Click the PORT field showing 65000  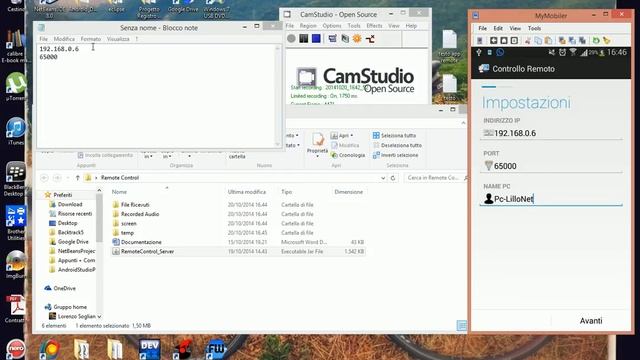[551, 166]
